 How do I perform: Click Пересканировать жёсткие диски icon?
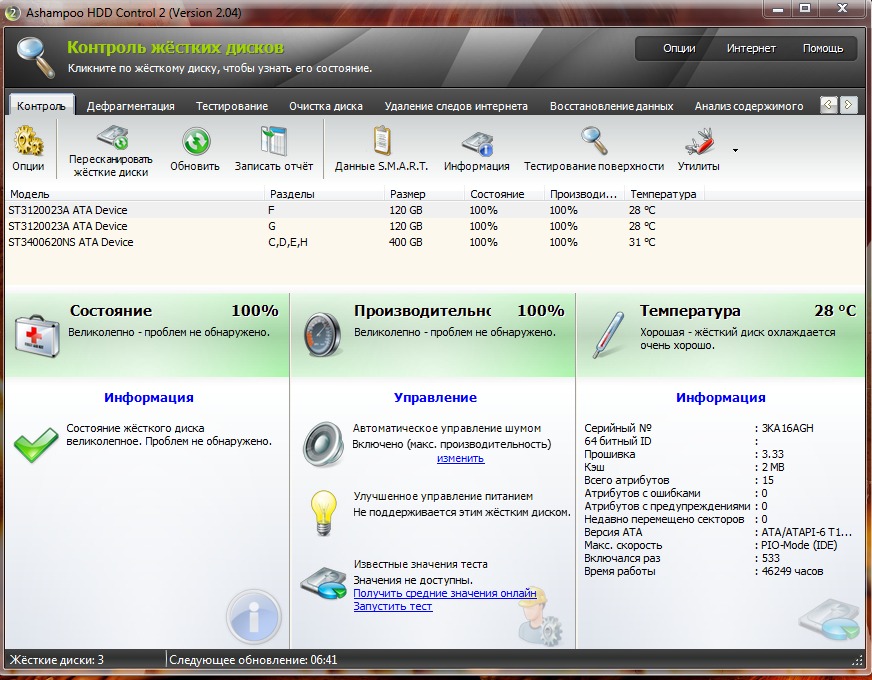coord(113,137)
